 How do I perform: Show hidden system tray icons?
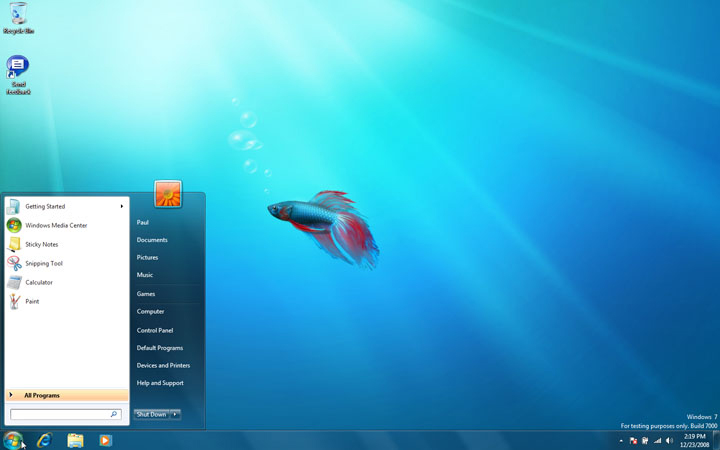point(621,440)
